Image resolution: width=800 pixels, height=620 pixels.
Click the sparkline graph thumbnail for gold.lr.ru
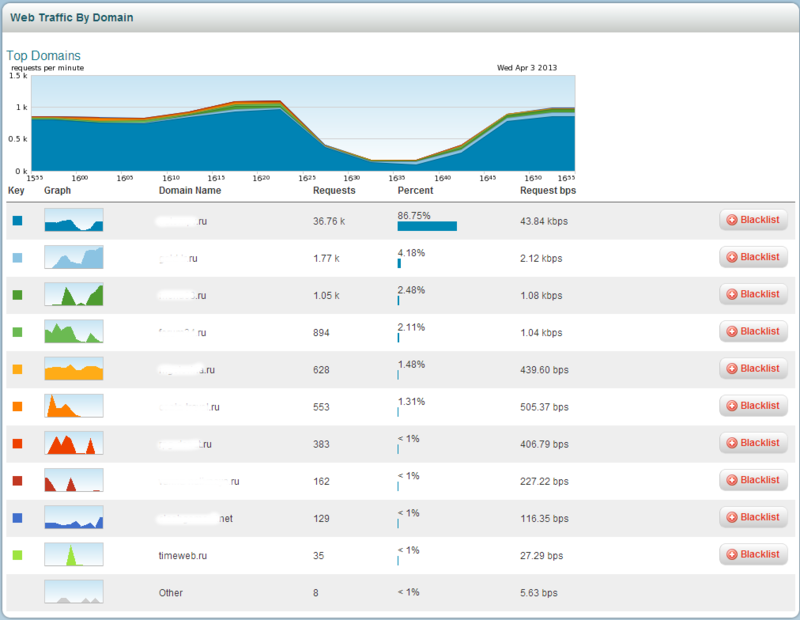[x=73, y=257]
